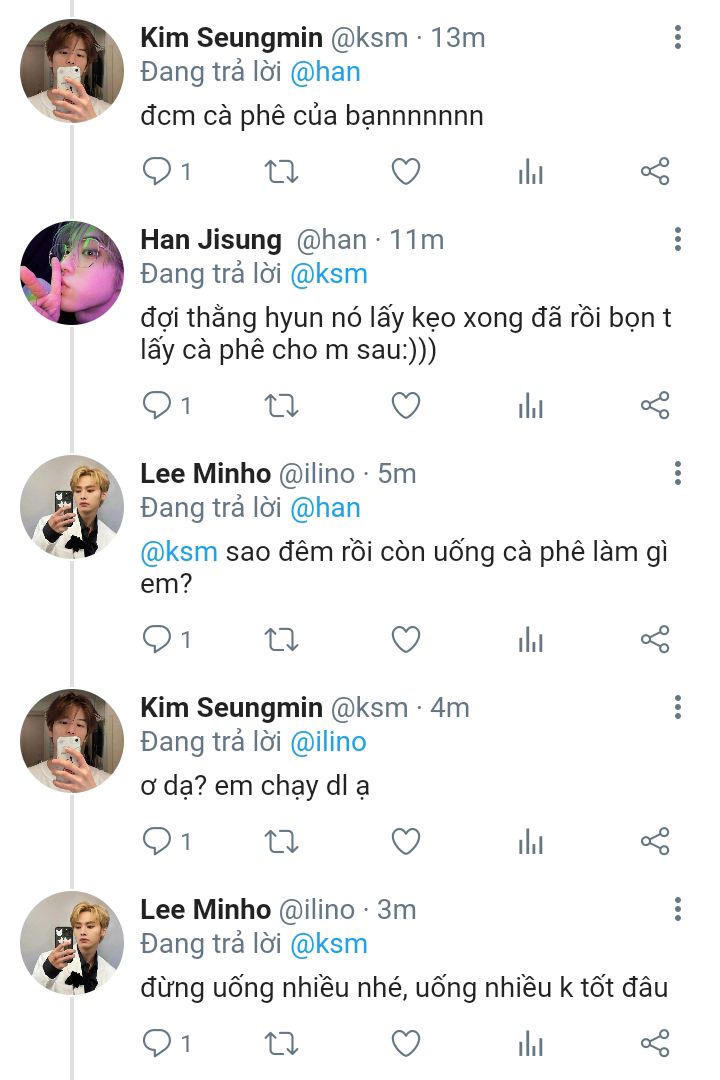Retweet Kim Seungmin's 4m reply

tap(281, 842)
